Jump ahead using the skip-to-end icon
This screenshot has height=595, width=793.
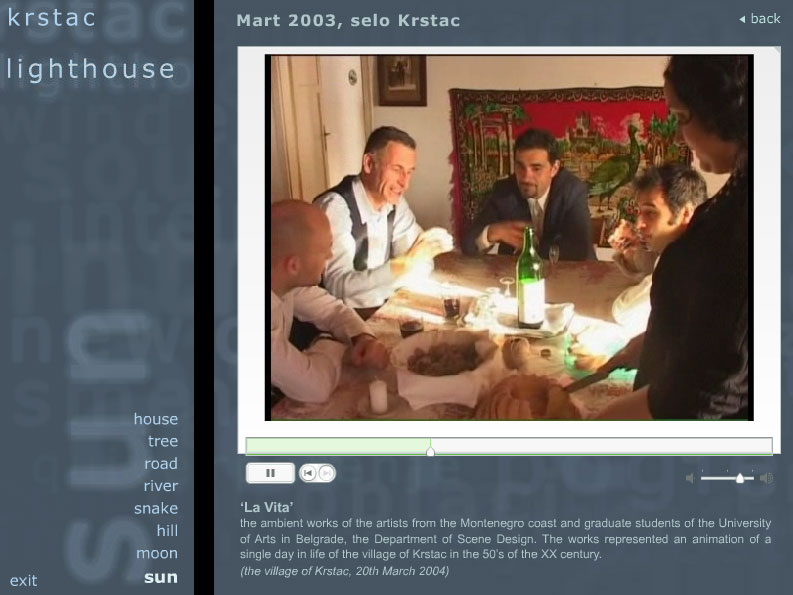pyautogui.click(x=326, y=473)
